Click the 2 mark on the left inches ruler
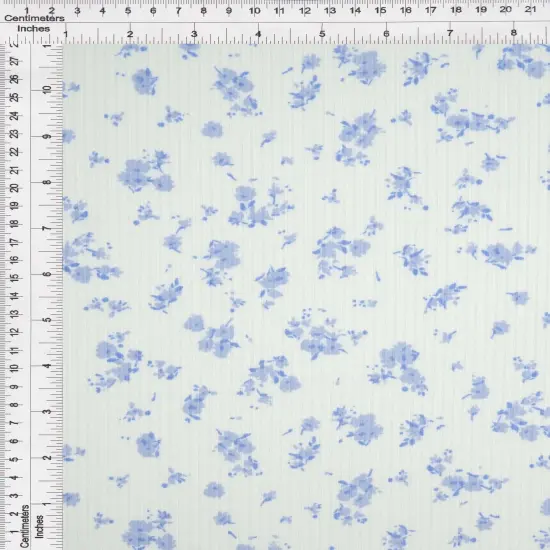The width and height of the screenshot is (550, 550). (x=47, y=458)
